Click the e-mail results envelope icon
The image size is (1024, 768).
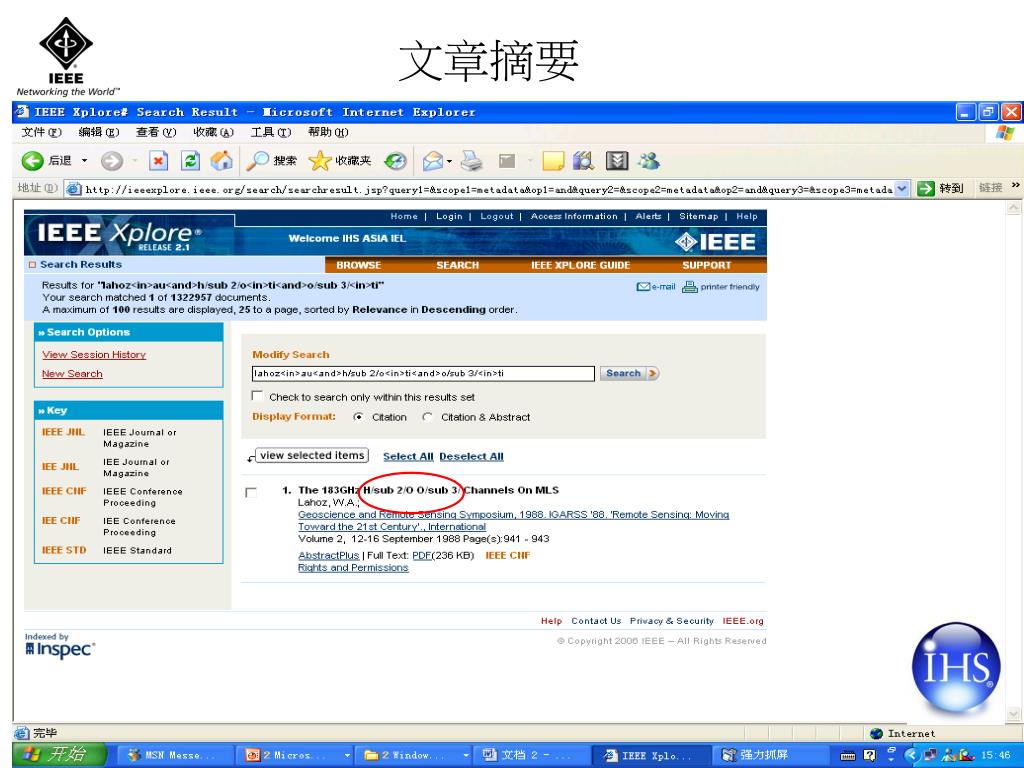click(x=643, y=287)
